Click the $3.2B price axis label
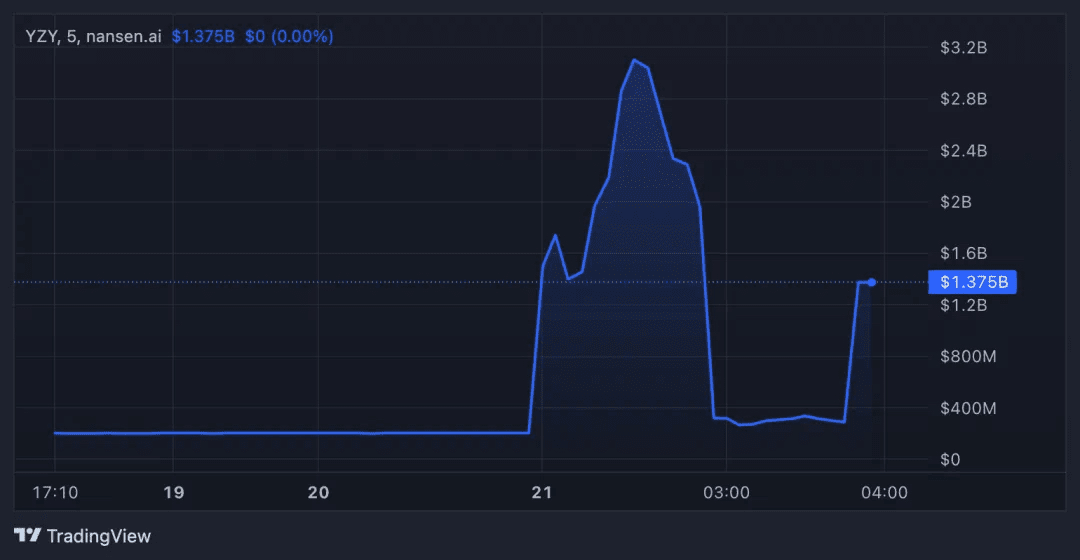 [x=964, y=47]
